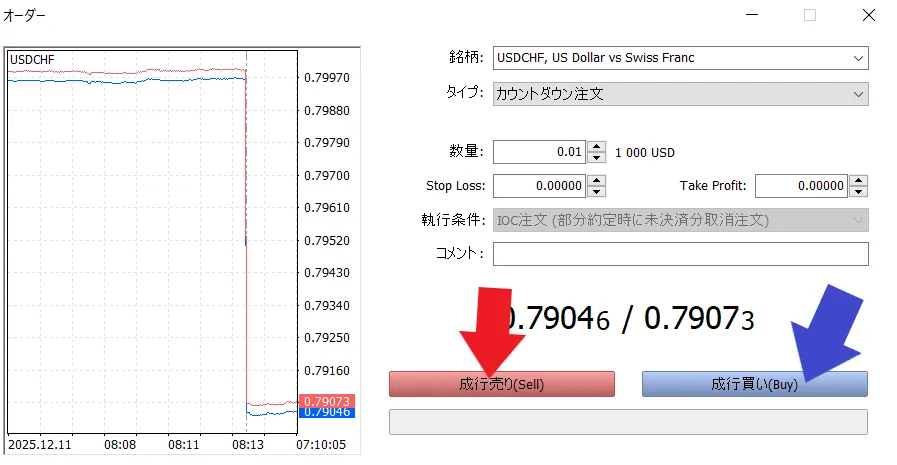
Task: Raise Stop Loss using up arrow
Action: pyautogui.click(x=597, y=181)
